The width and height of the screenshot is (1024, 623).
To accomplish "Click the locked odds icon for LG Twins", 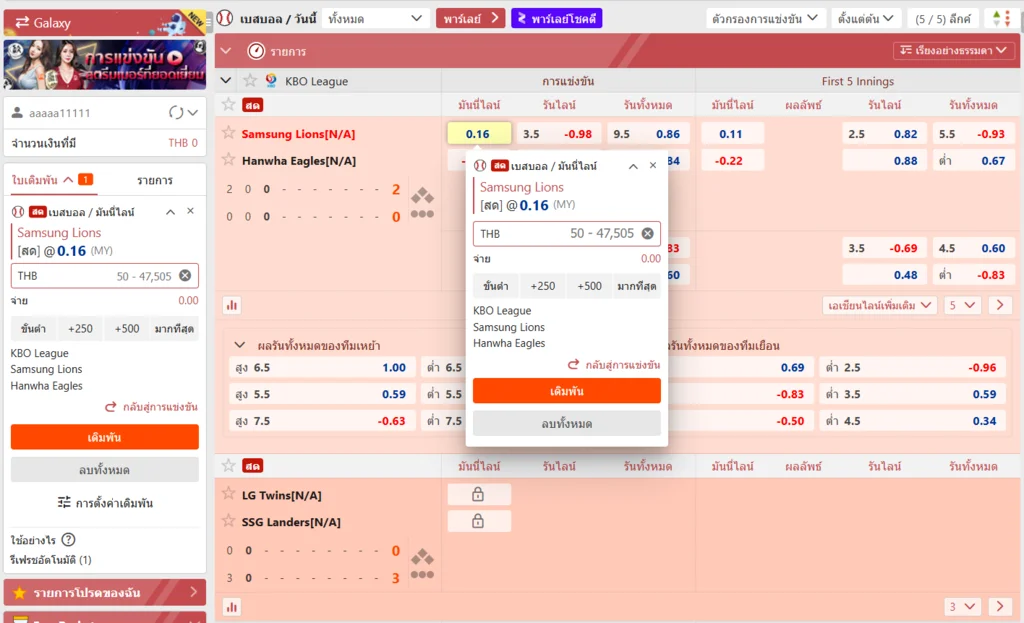I will pos(478,495).
